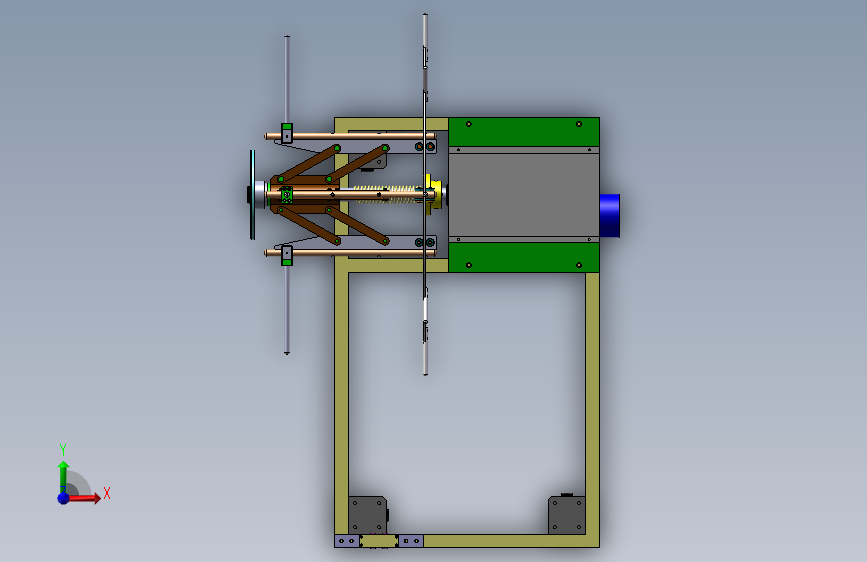Select the blue motor cylinder on the right
The height and width of the screenshot is (562, 867).
coord(609,216)
